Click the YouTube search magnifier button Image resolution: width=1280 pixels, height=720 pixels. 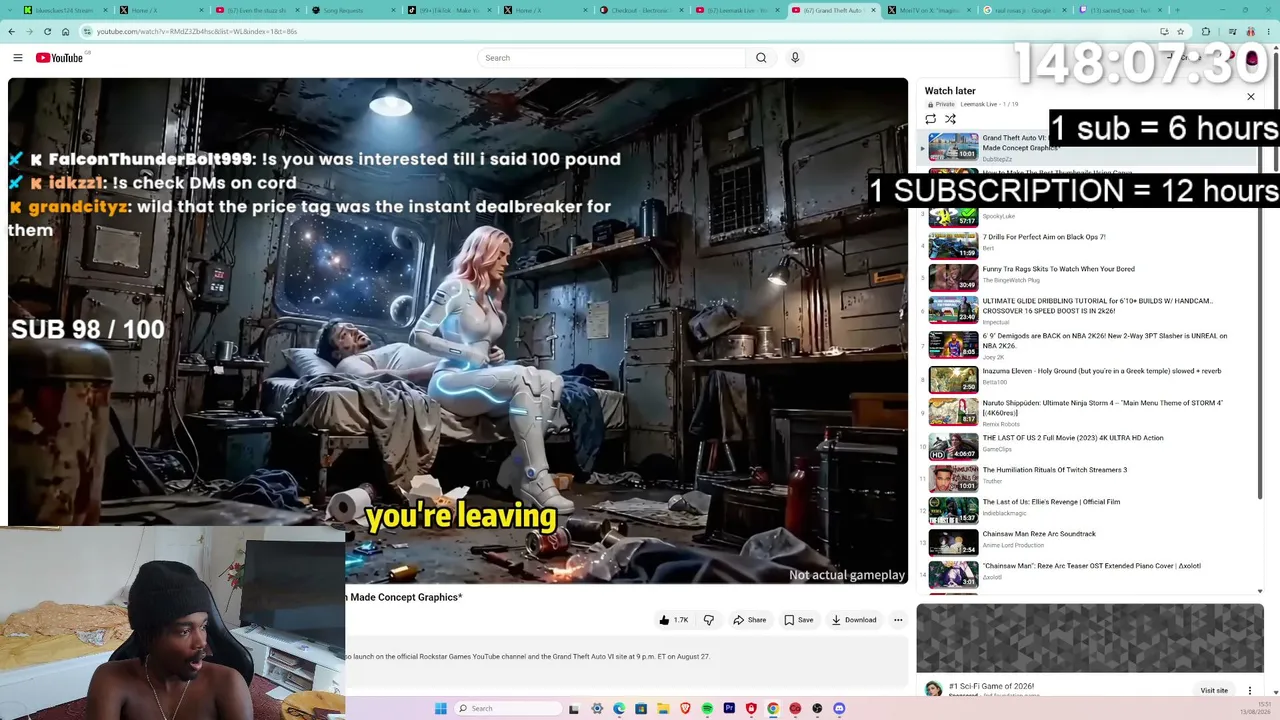(761, 58)
